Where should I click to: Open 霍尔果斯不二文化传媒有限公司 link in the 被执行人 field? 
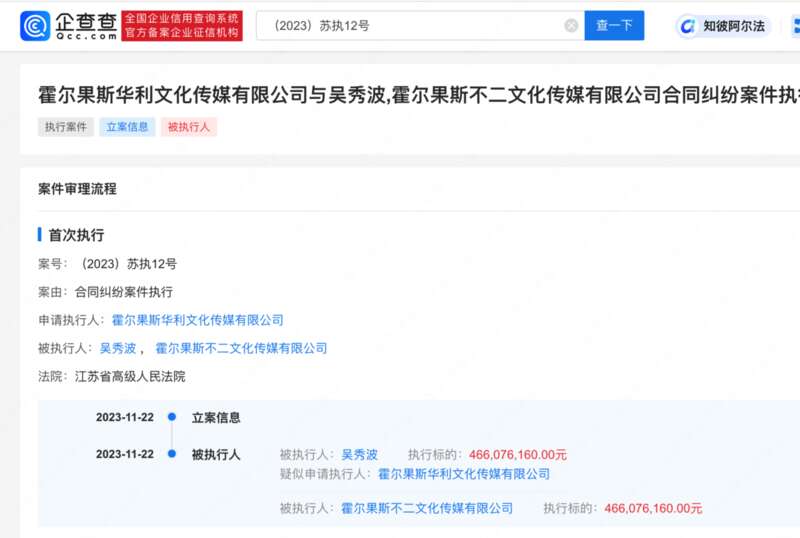(241, 348)
